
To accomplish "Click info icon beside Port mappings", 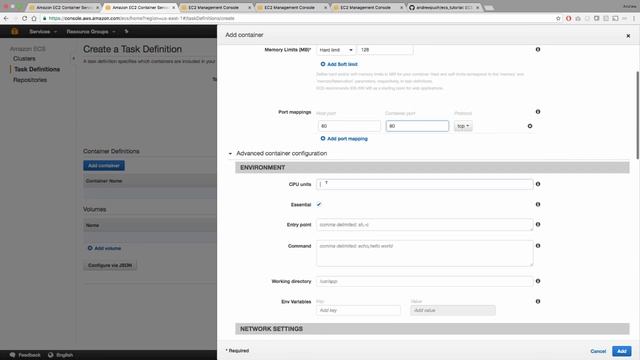I will pyautogui.click(x=538, y=112).
